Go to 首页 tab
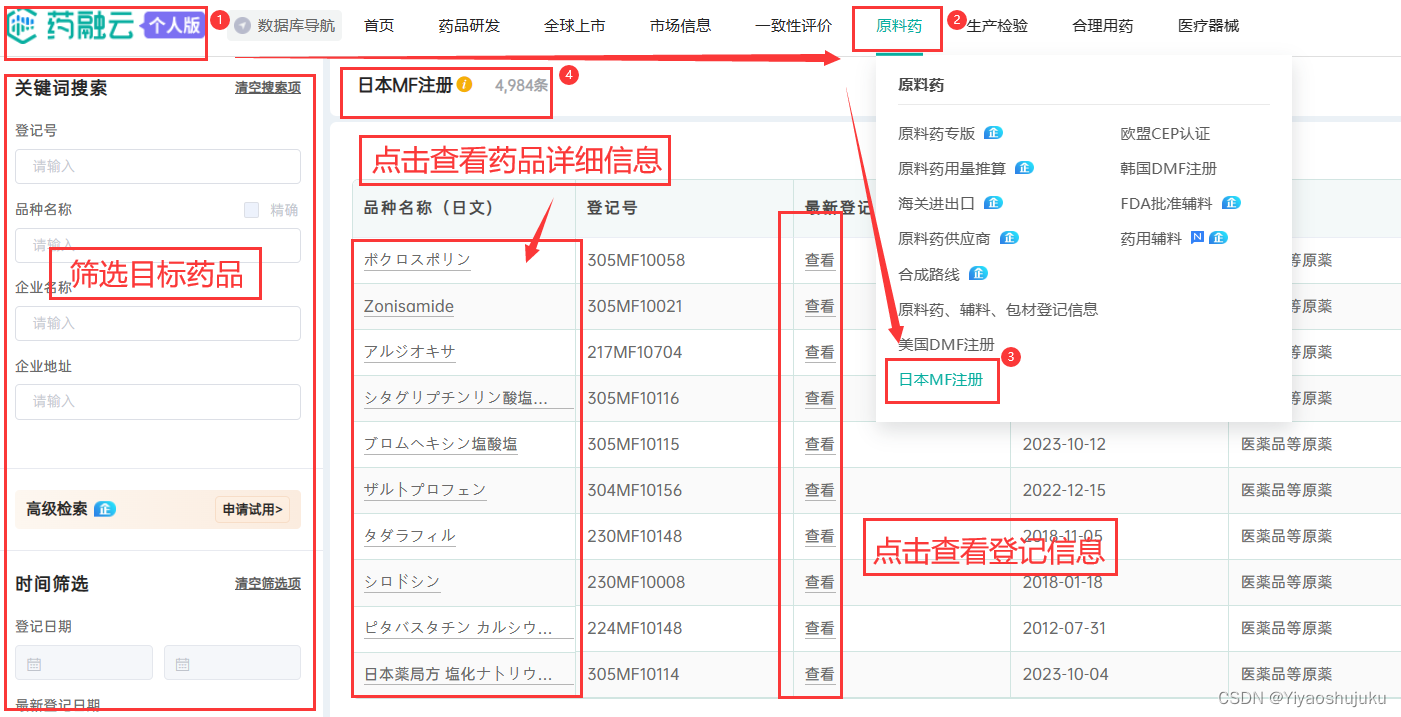Screen dimensions: 1401x717 [379, 26]
